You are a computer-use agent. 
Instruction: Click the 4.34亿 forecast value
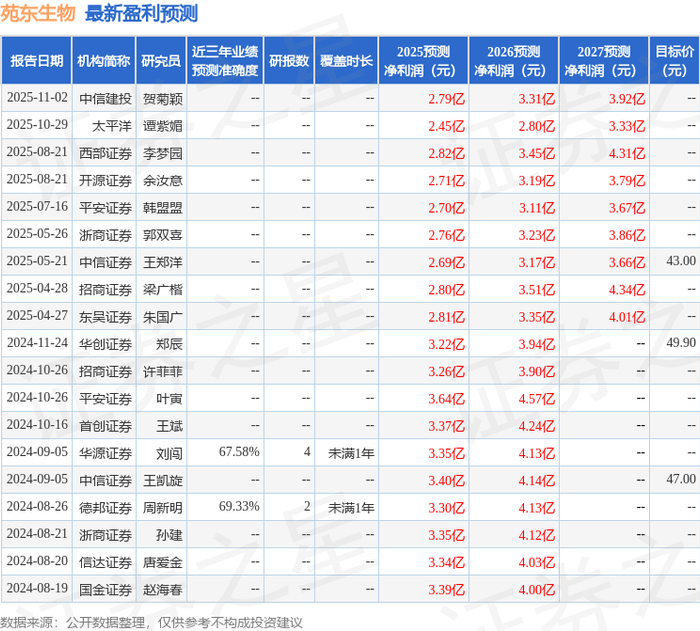(x=627, y=289)
